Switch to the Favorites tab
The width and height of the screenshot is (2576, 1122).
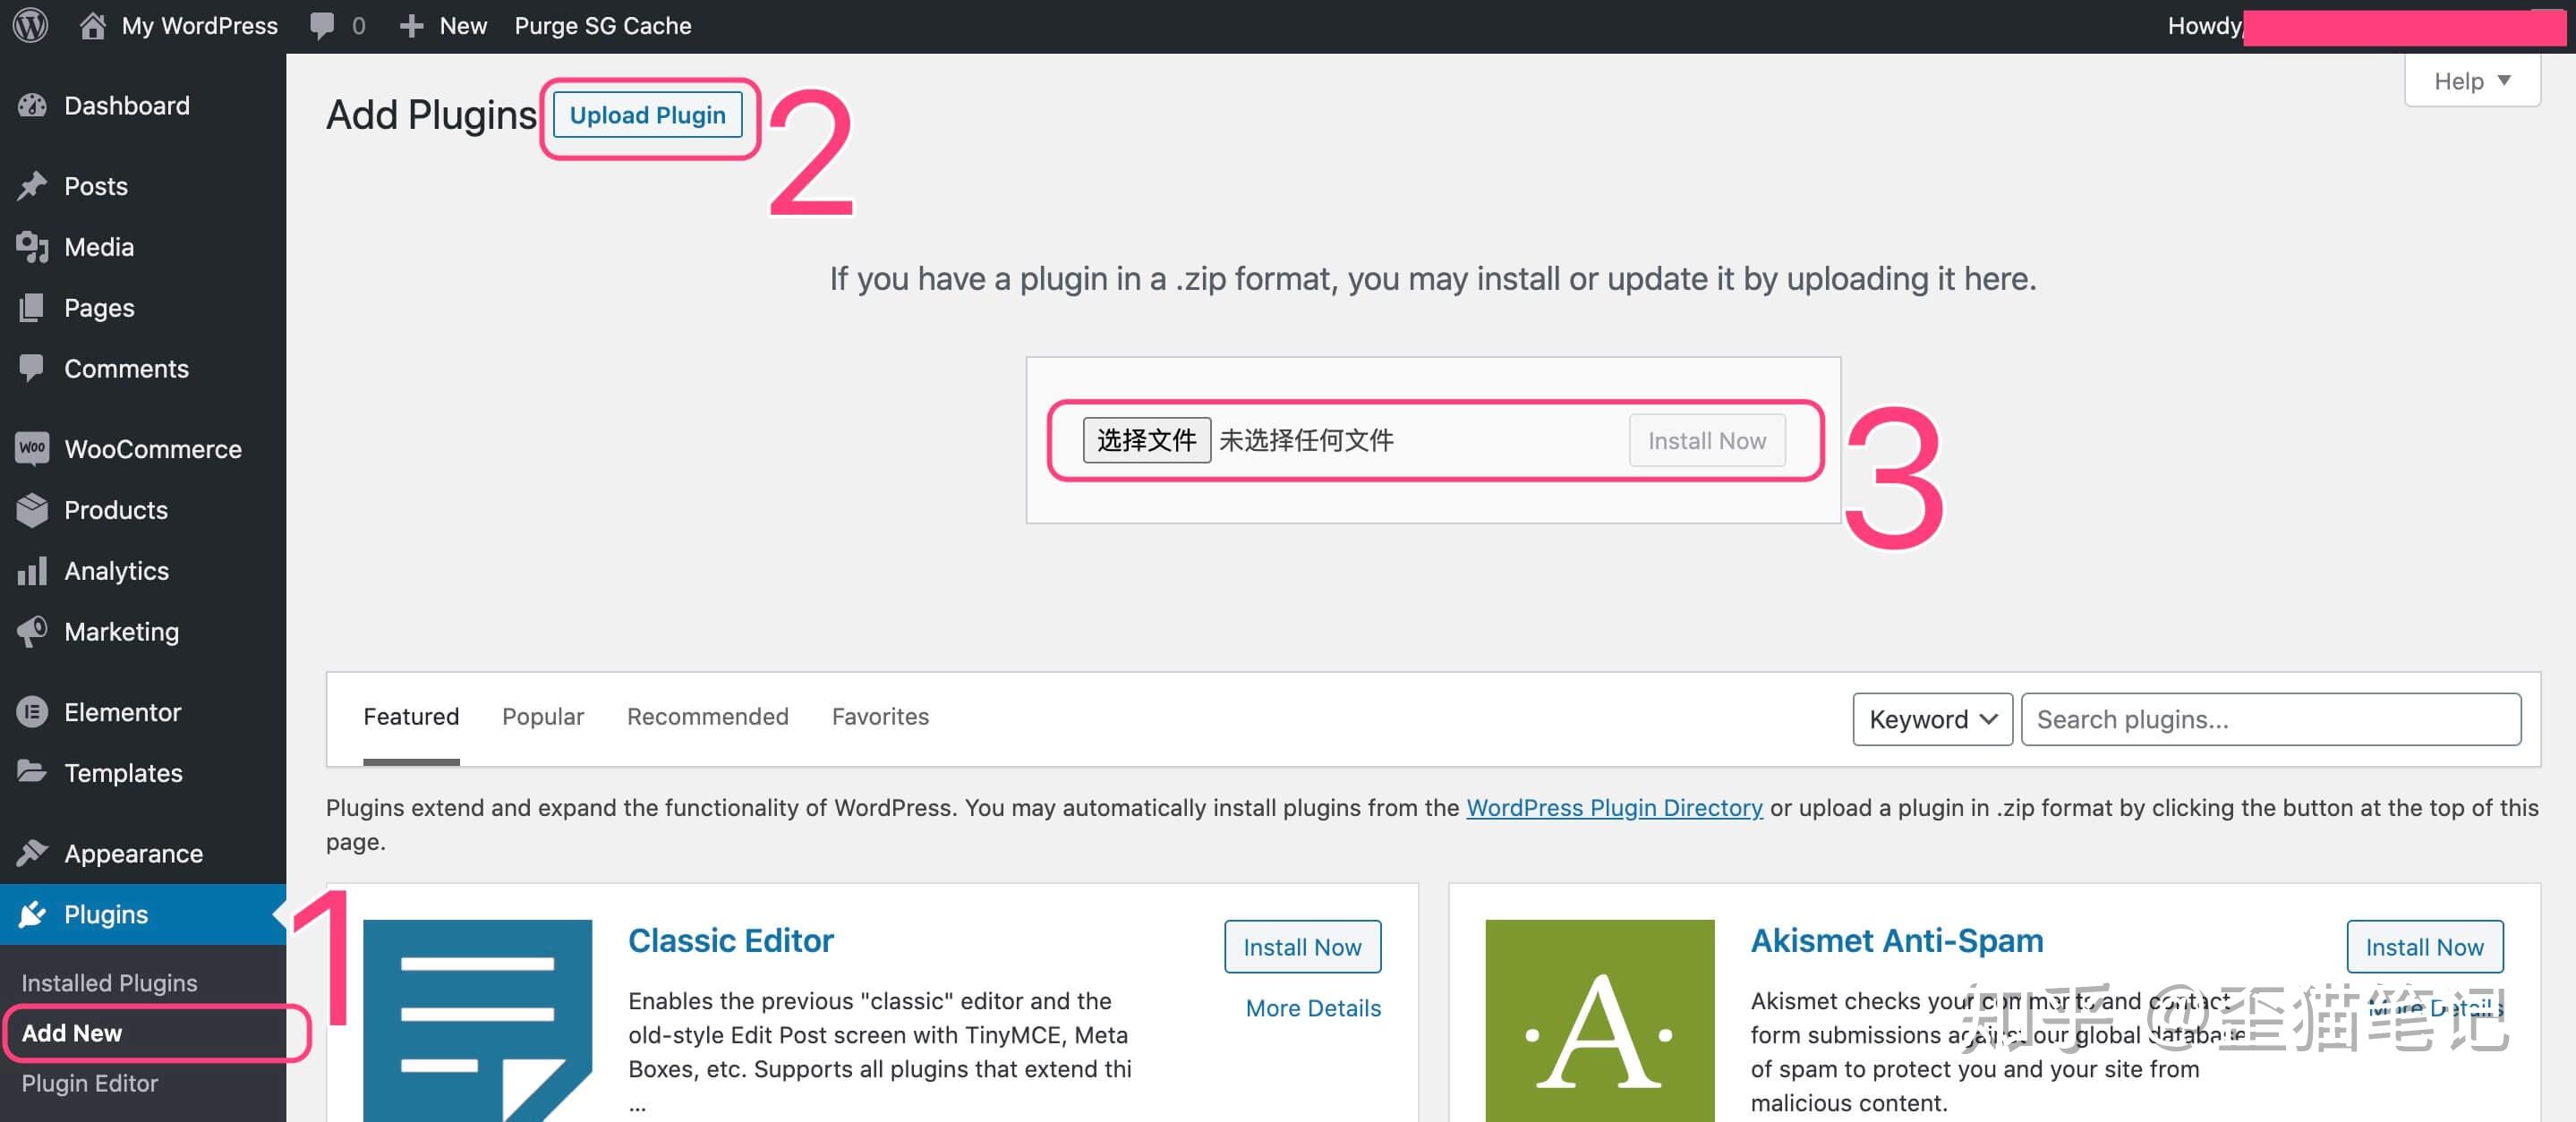click(x=880, y=717)
